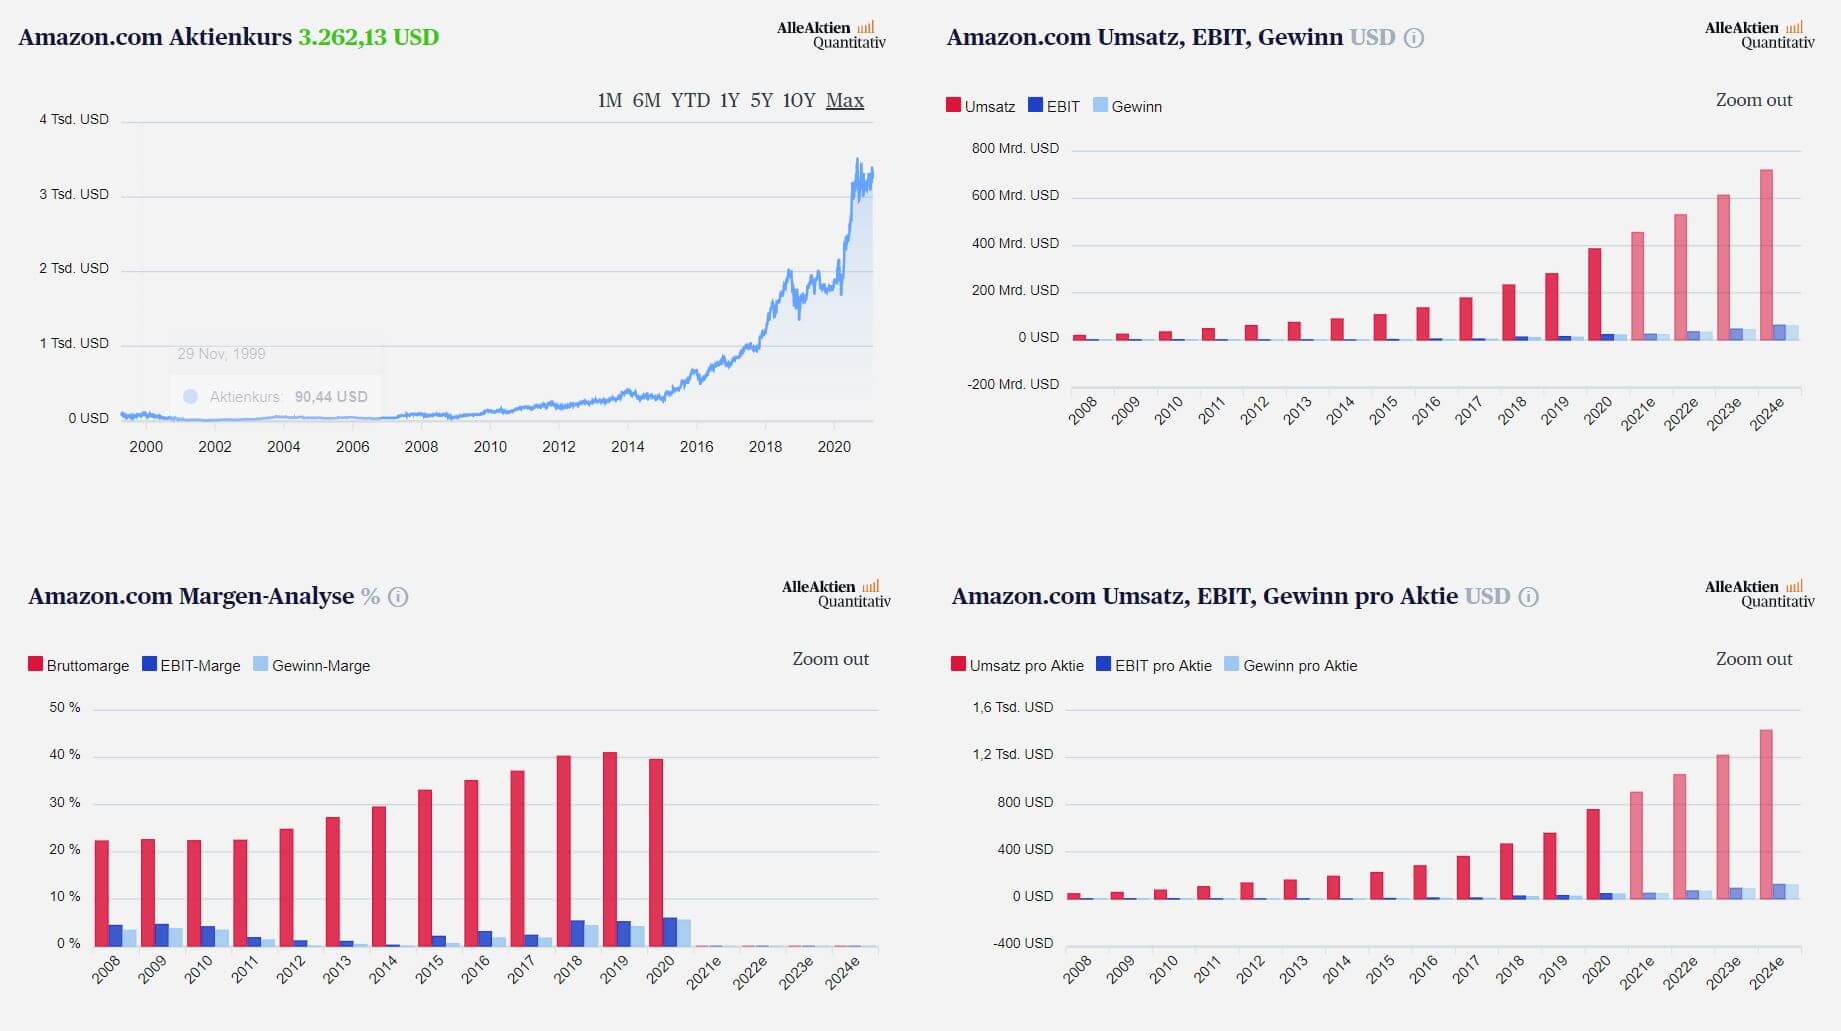Viewport: 1841px width, 1031px height.
Task: Select the YTD time range
Action: point(690,100)
